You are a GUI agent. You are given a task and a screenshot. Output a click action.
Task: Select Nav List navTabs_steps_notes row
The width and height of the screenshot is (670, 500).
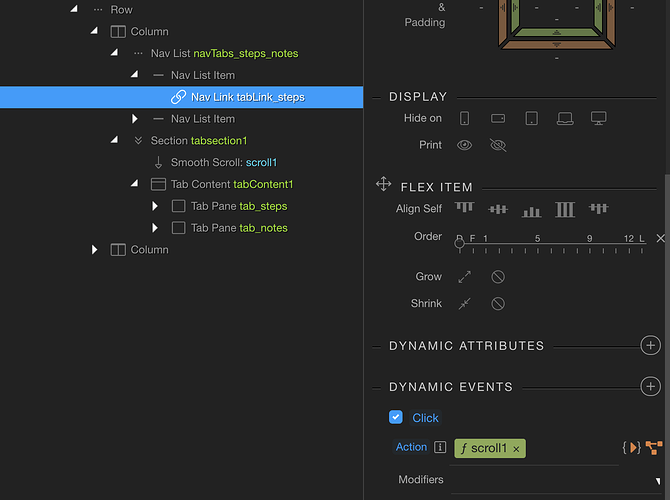pos(182,53)
